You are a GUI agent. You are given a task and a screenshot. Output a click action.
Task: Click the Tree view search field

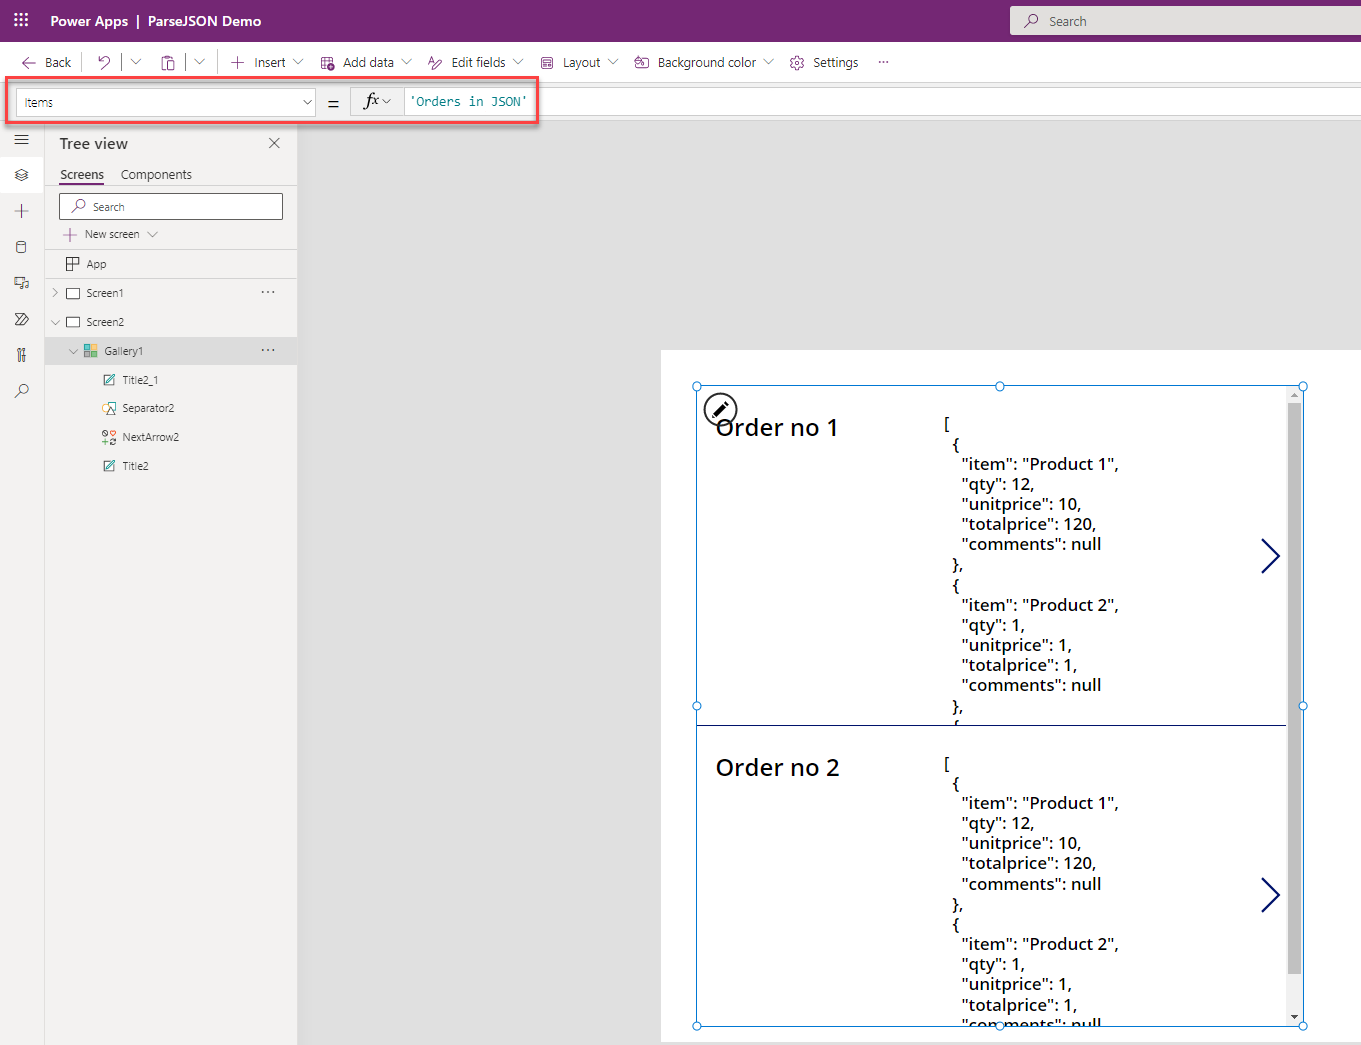171,206
